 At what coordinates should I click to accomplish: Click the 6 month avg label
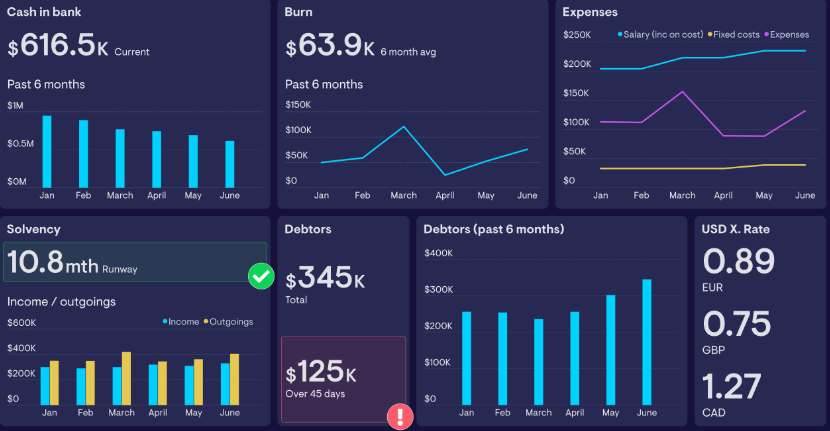tap(408, 52)
